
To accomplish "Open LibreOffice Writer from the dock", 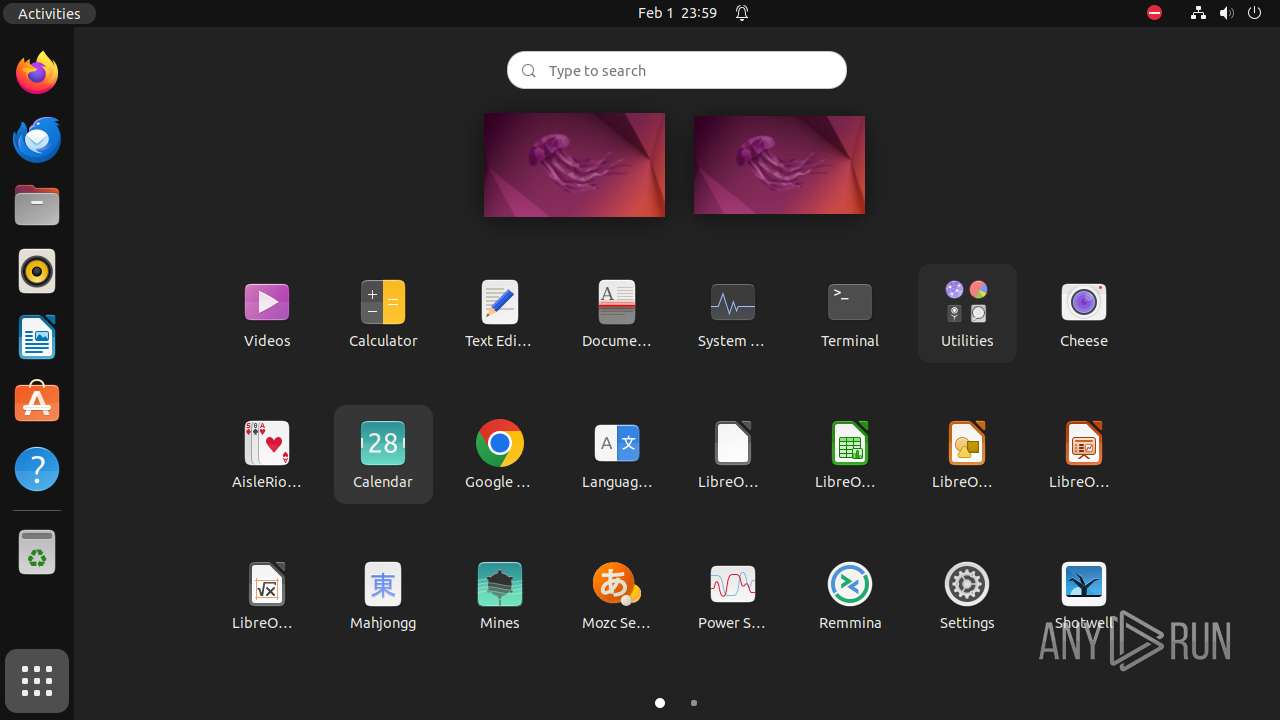I will pyautogui.click(x=37, y=337).
